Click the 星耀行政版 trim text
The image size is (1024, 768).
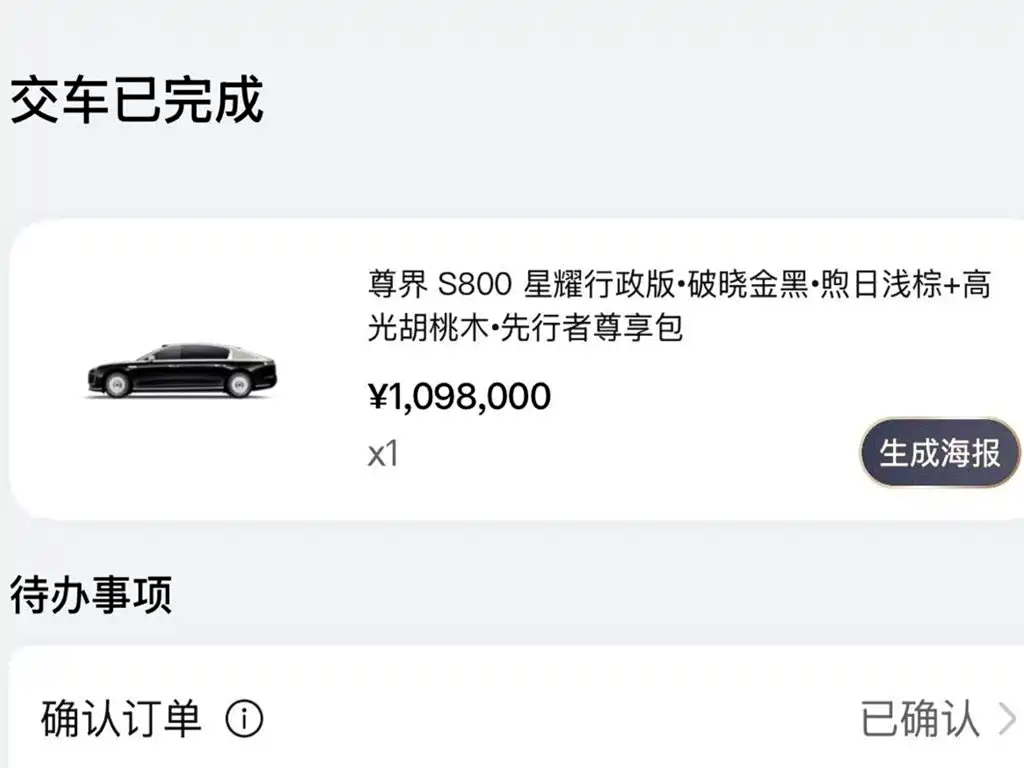click(600, 285)
